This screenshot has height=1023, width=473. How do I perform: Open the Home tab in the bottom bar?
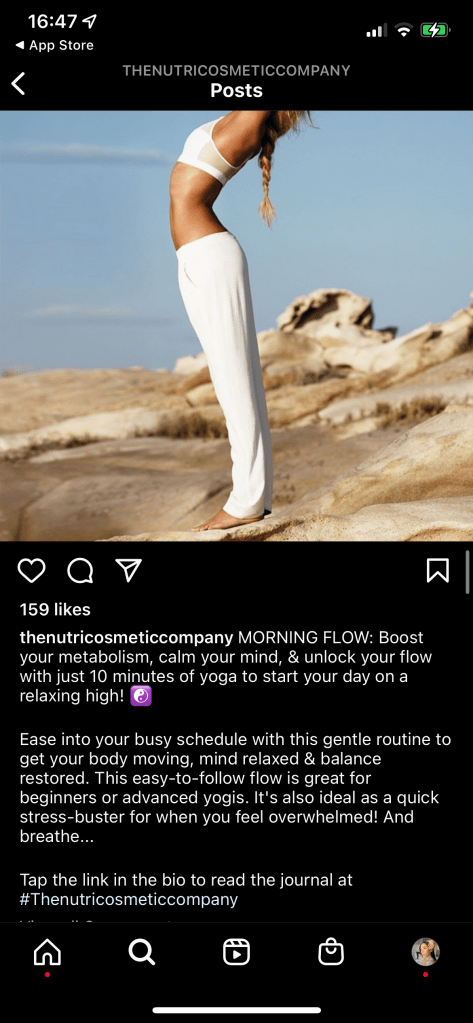(x=47, y=953)
